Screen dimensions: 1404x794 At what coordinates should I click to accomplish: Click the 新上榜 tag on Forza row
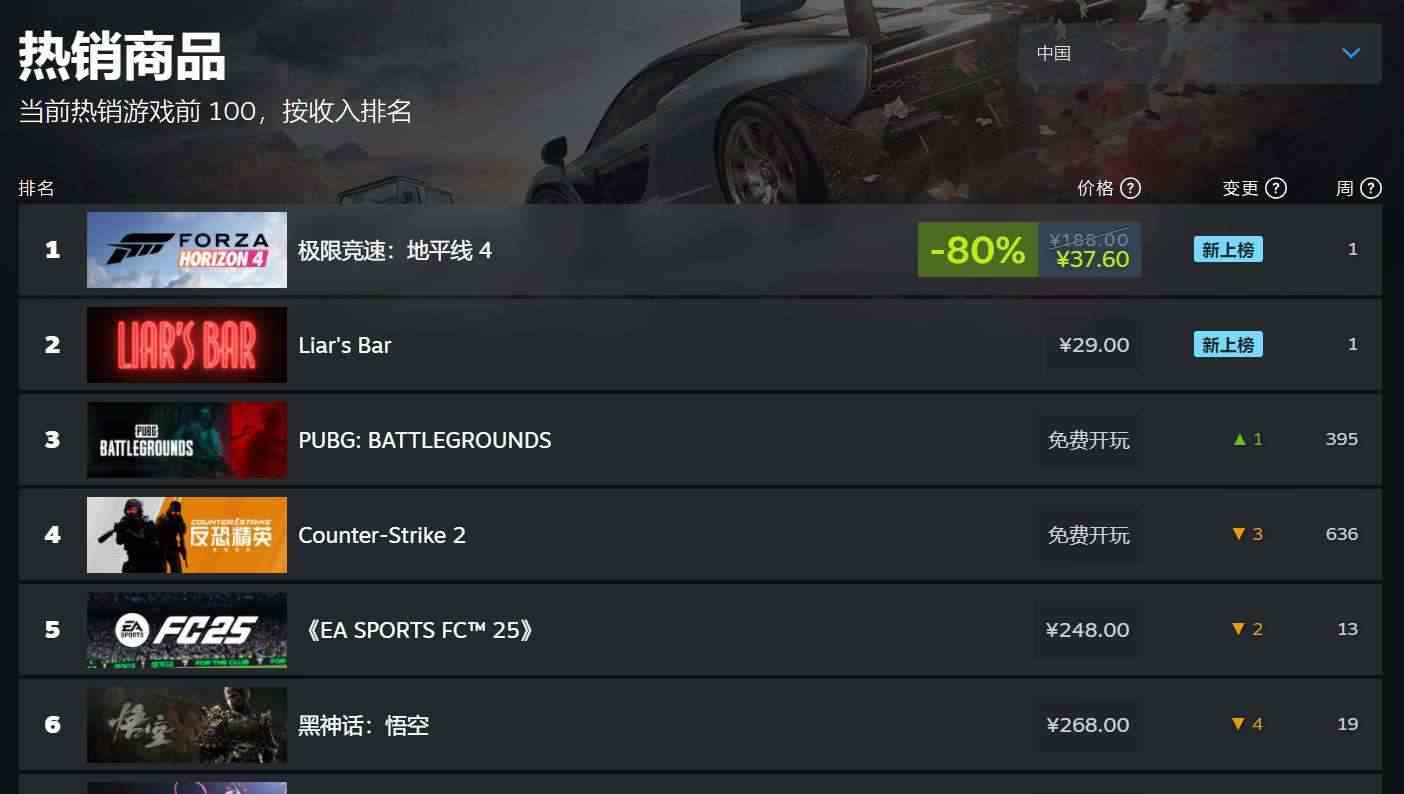(1228, 250)
